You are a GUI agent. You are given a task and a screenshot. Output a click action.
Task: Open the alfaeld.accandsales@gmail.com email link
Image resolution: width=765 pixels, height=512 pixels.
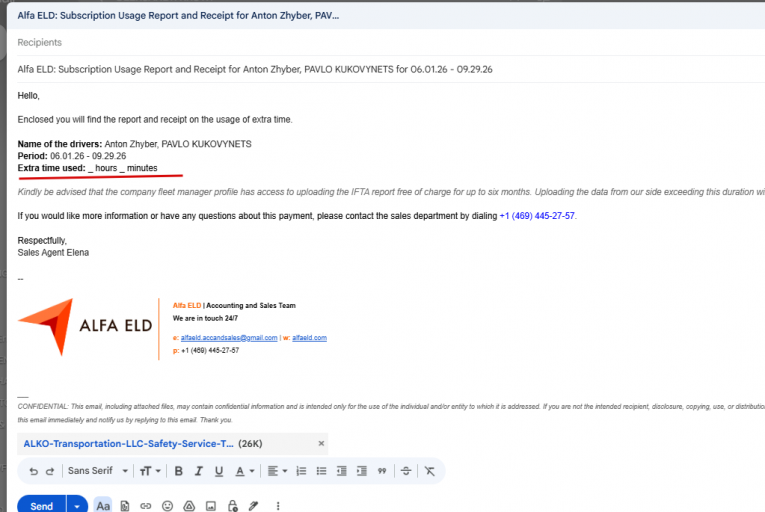229,338
